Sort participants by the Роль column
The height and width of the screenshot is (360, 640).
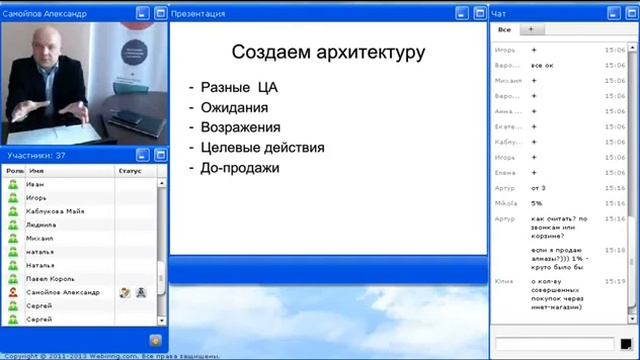pos(15,171)
